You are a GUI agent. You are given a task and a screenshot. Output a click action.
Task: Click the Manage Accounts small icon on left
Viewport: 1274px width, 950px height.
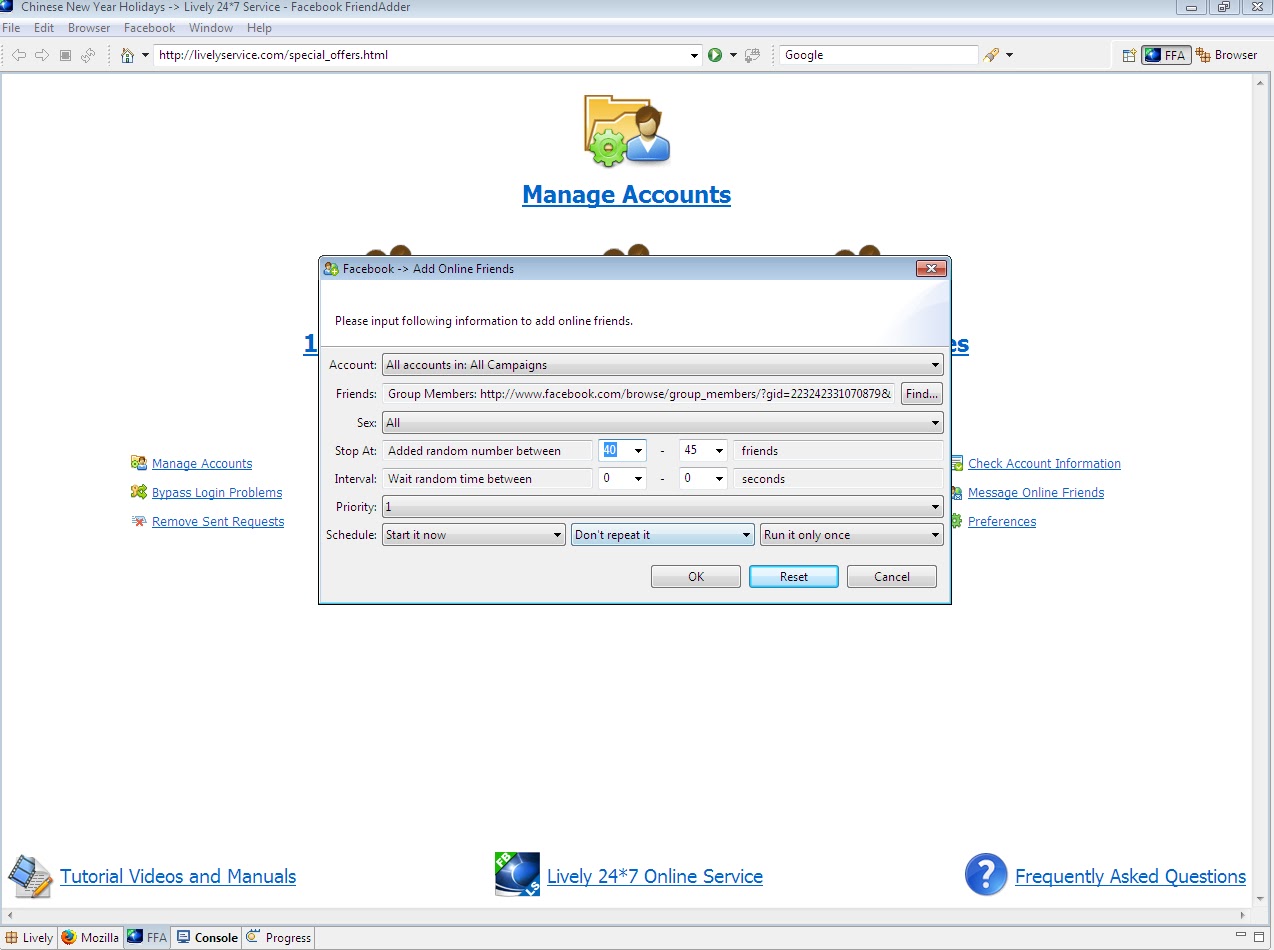[x=139, y=463]
